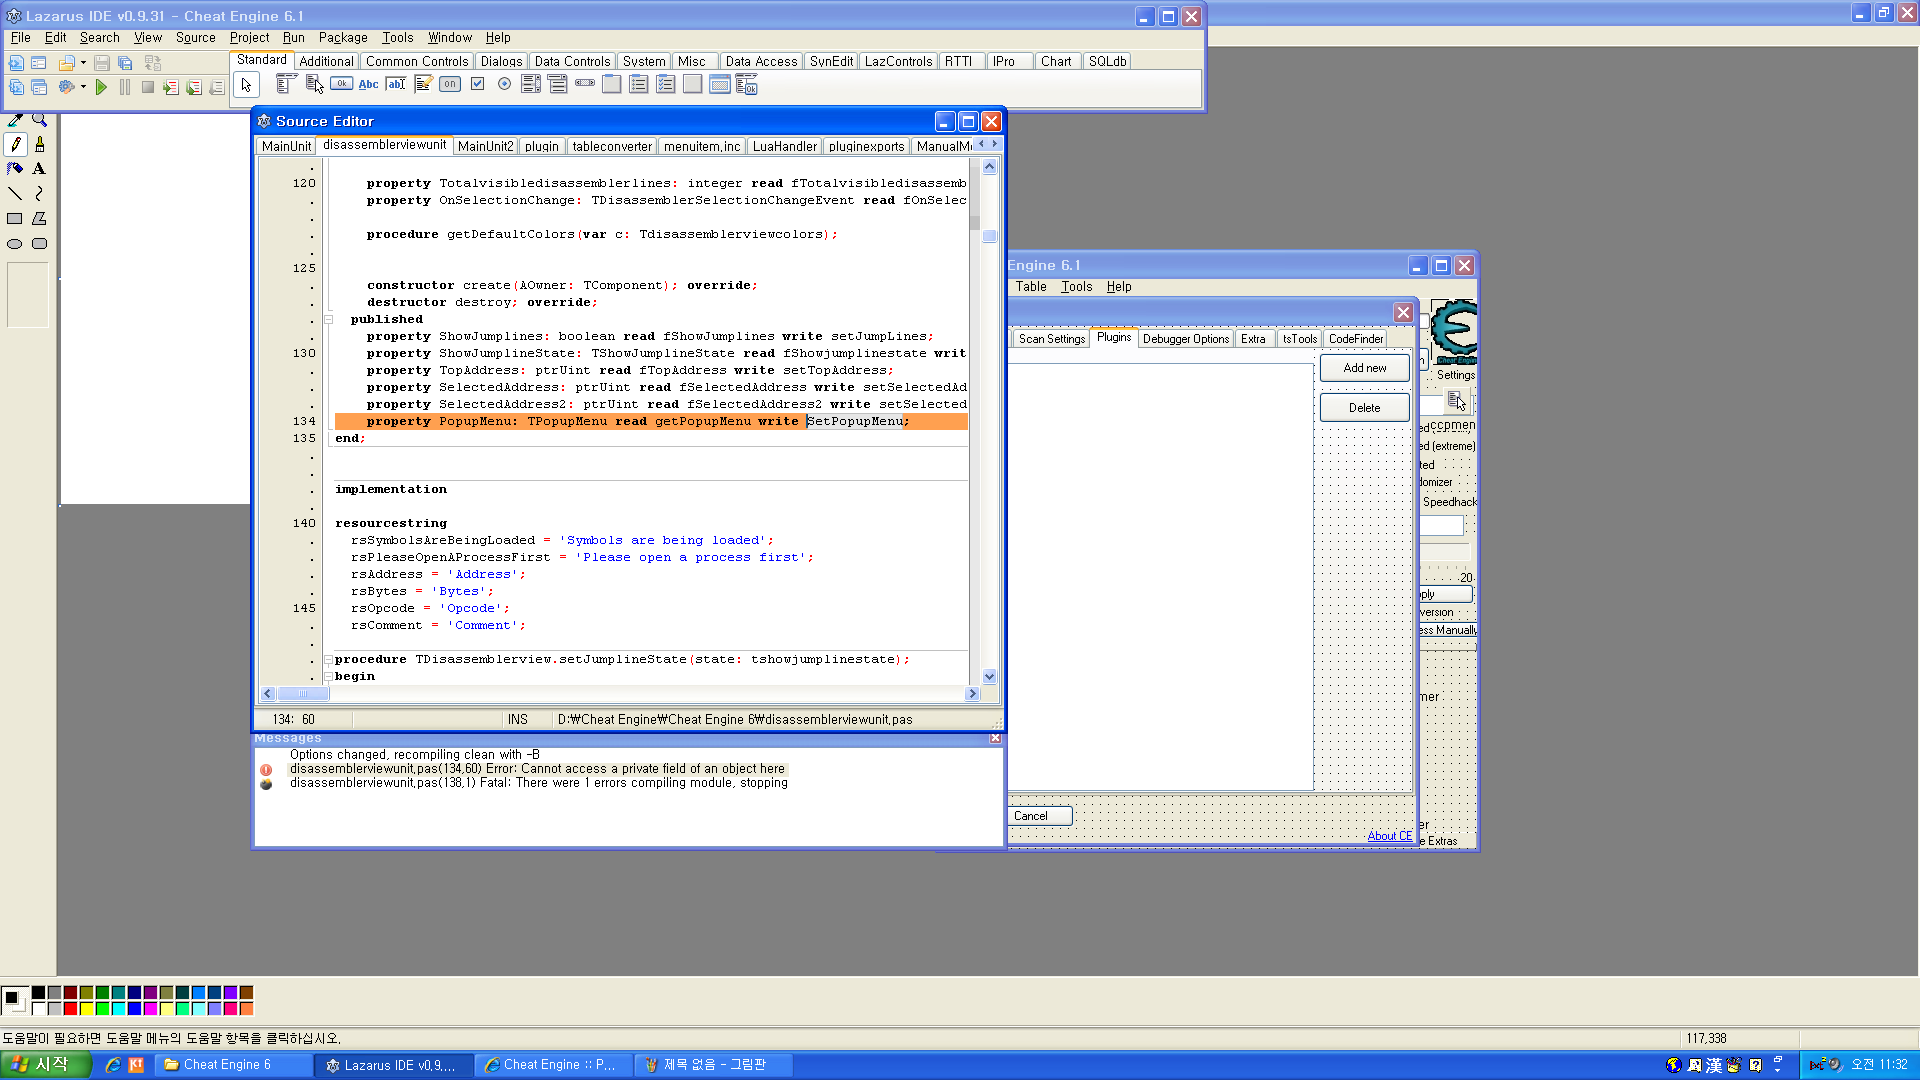
Task: Collapse the published section fold marker
Action: [328, 320]
